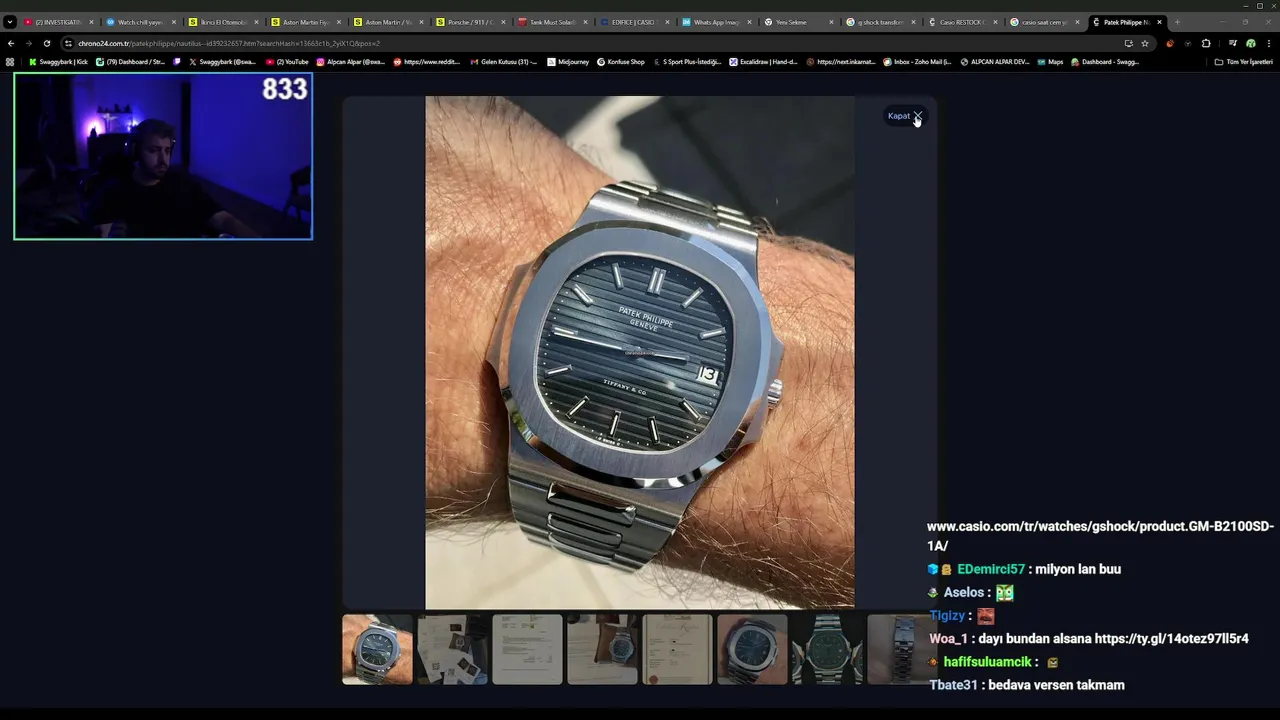Open the Inbox - Zoho Mail bookmark
This screenshot has width=1280, height=720.
click(917, 62)
